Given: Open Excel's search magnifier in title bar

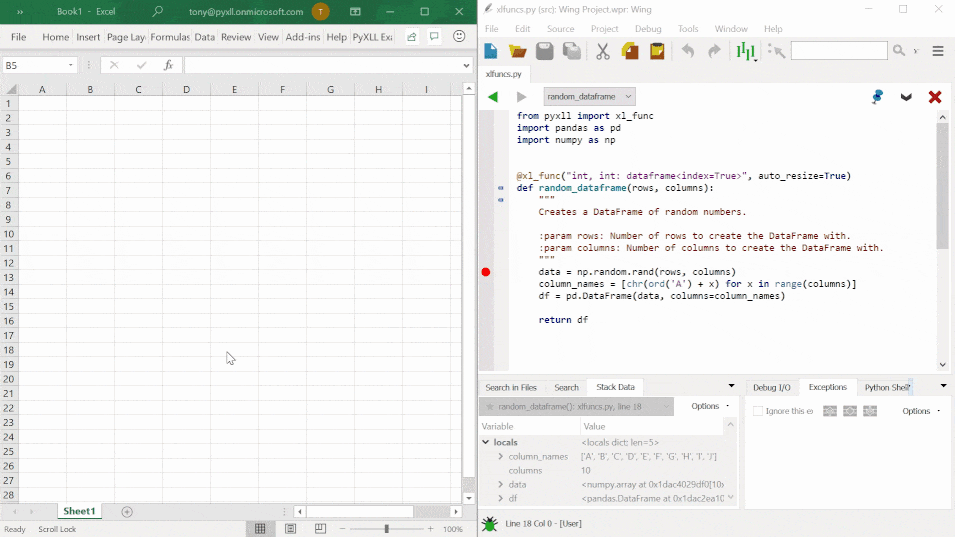Looking at the screenshot, I should (158, 12).
